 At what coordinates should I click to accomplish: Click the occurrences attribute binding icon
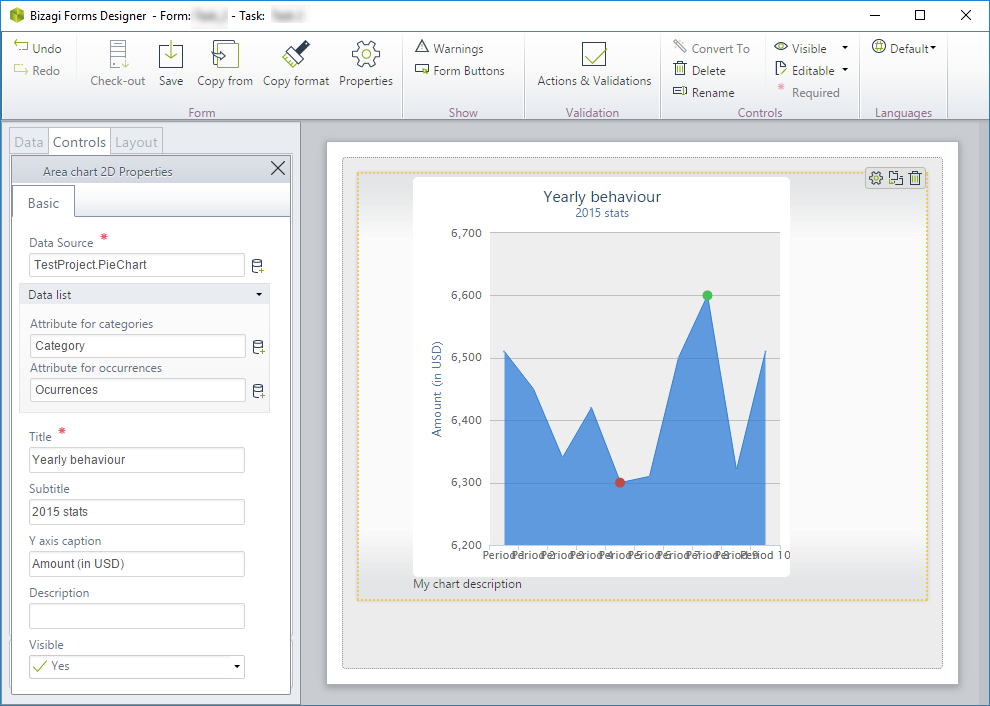pos(258,391)
